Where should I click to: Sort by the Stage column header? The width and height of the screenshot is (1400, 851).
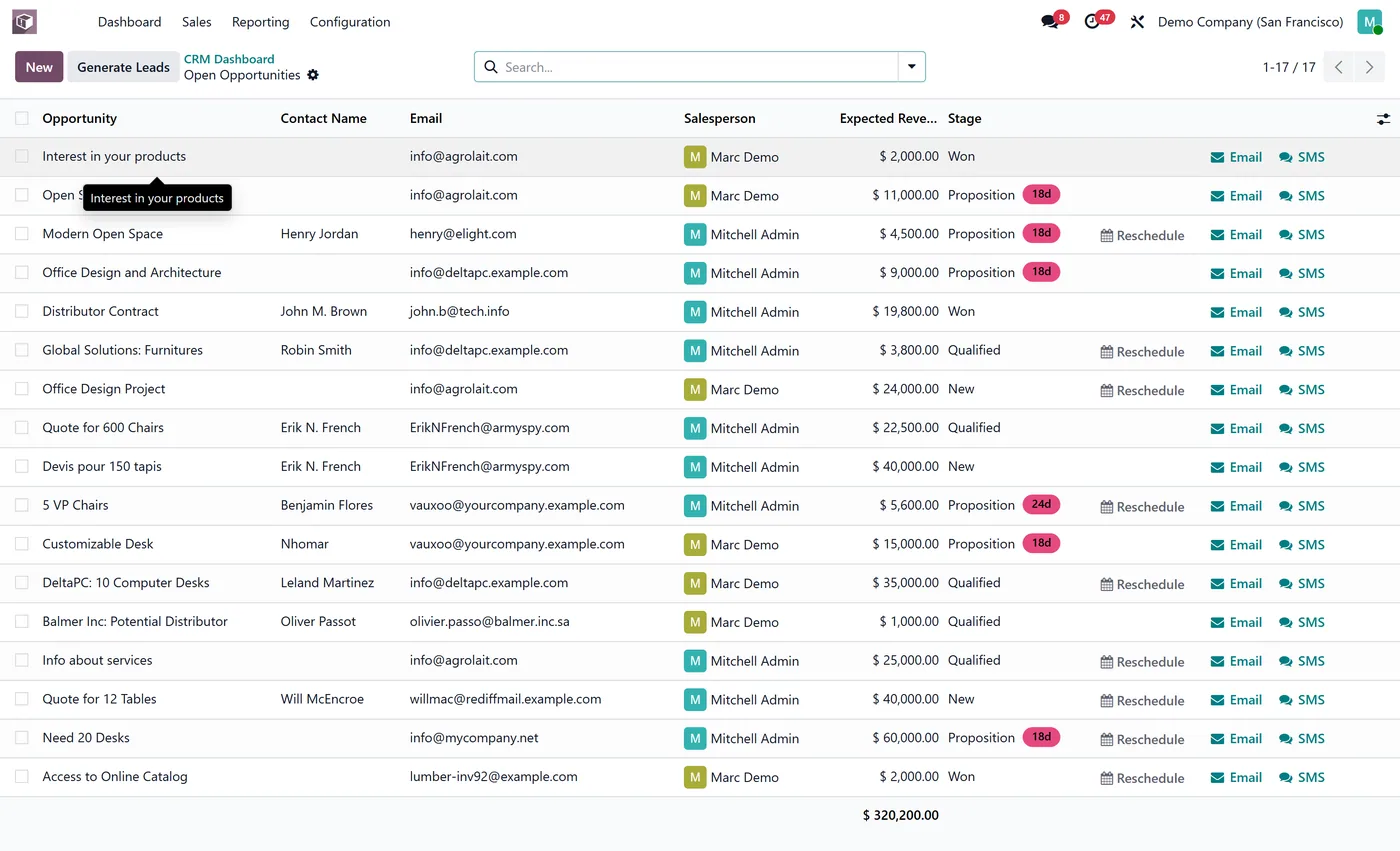(964, 118)
